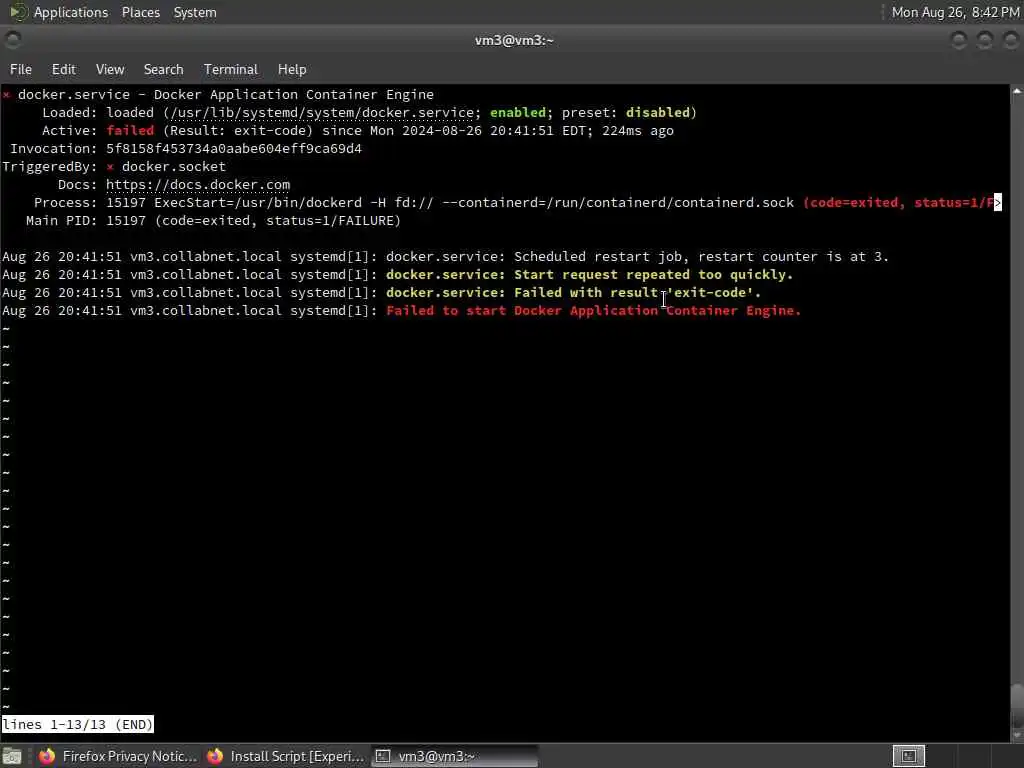Open the Help menu
The height and width of the screenshot is (768, 1024).
click(292, 69)
